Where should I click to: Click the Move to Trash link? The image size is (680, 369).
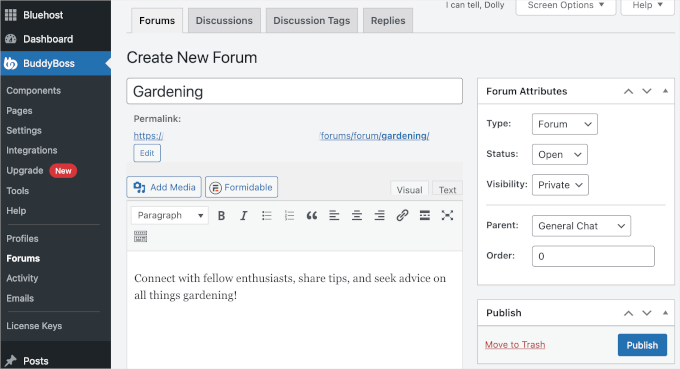[x=515, y=345]
